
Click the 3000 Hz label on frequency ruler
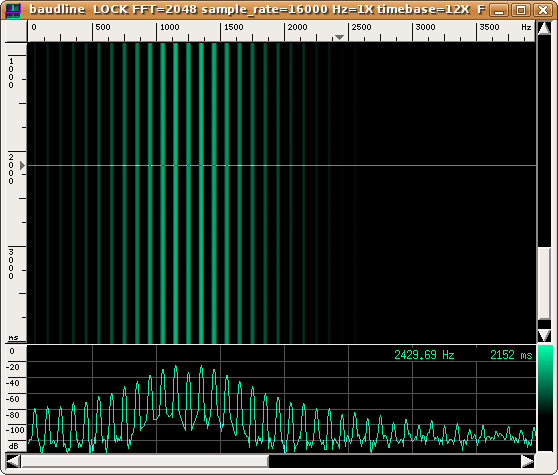point(425,27)
